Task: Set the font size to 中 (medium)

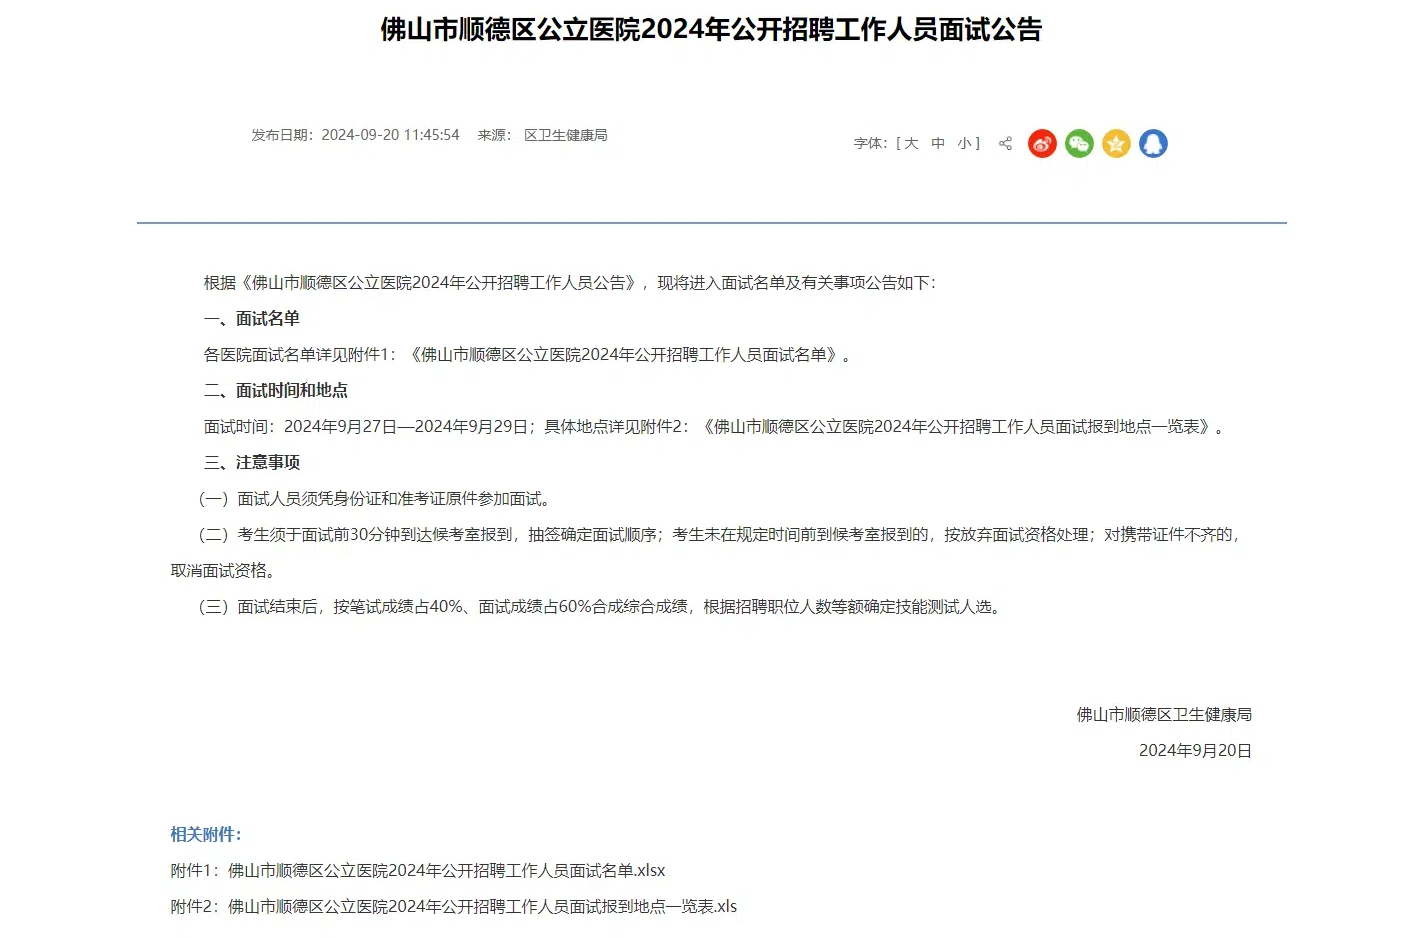Action: 937,143
